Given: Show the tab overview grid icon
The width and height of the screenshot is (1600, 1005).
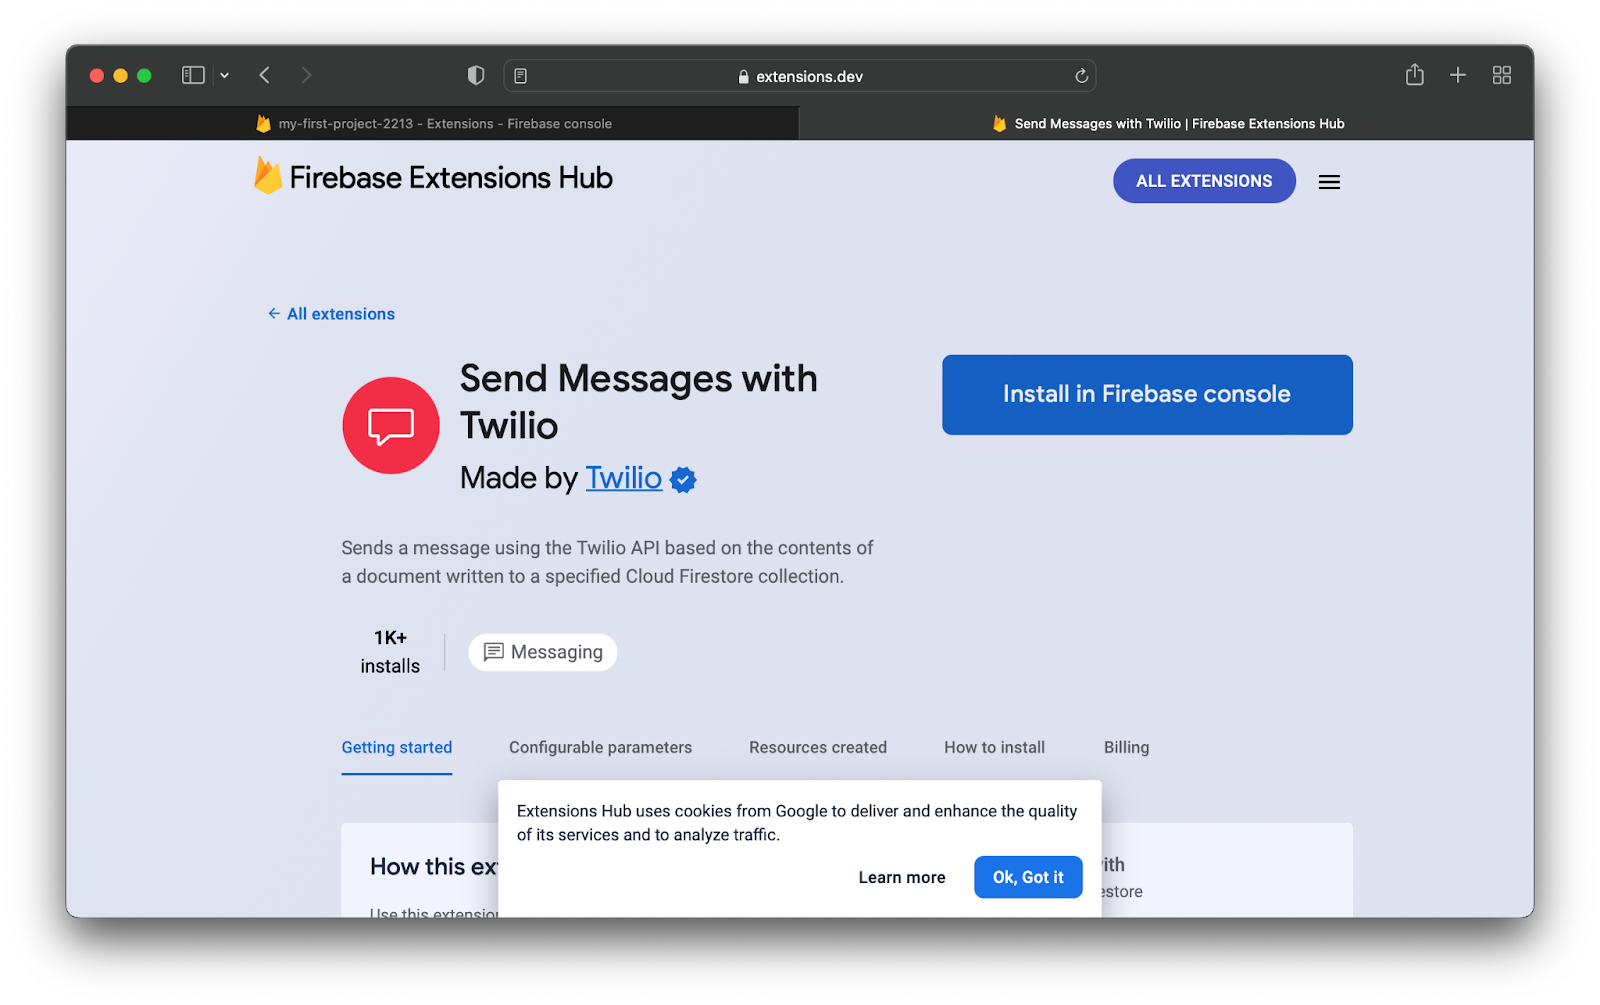Looking at the screenshot, I should click(x=1502, y=75).
